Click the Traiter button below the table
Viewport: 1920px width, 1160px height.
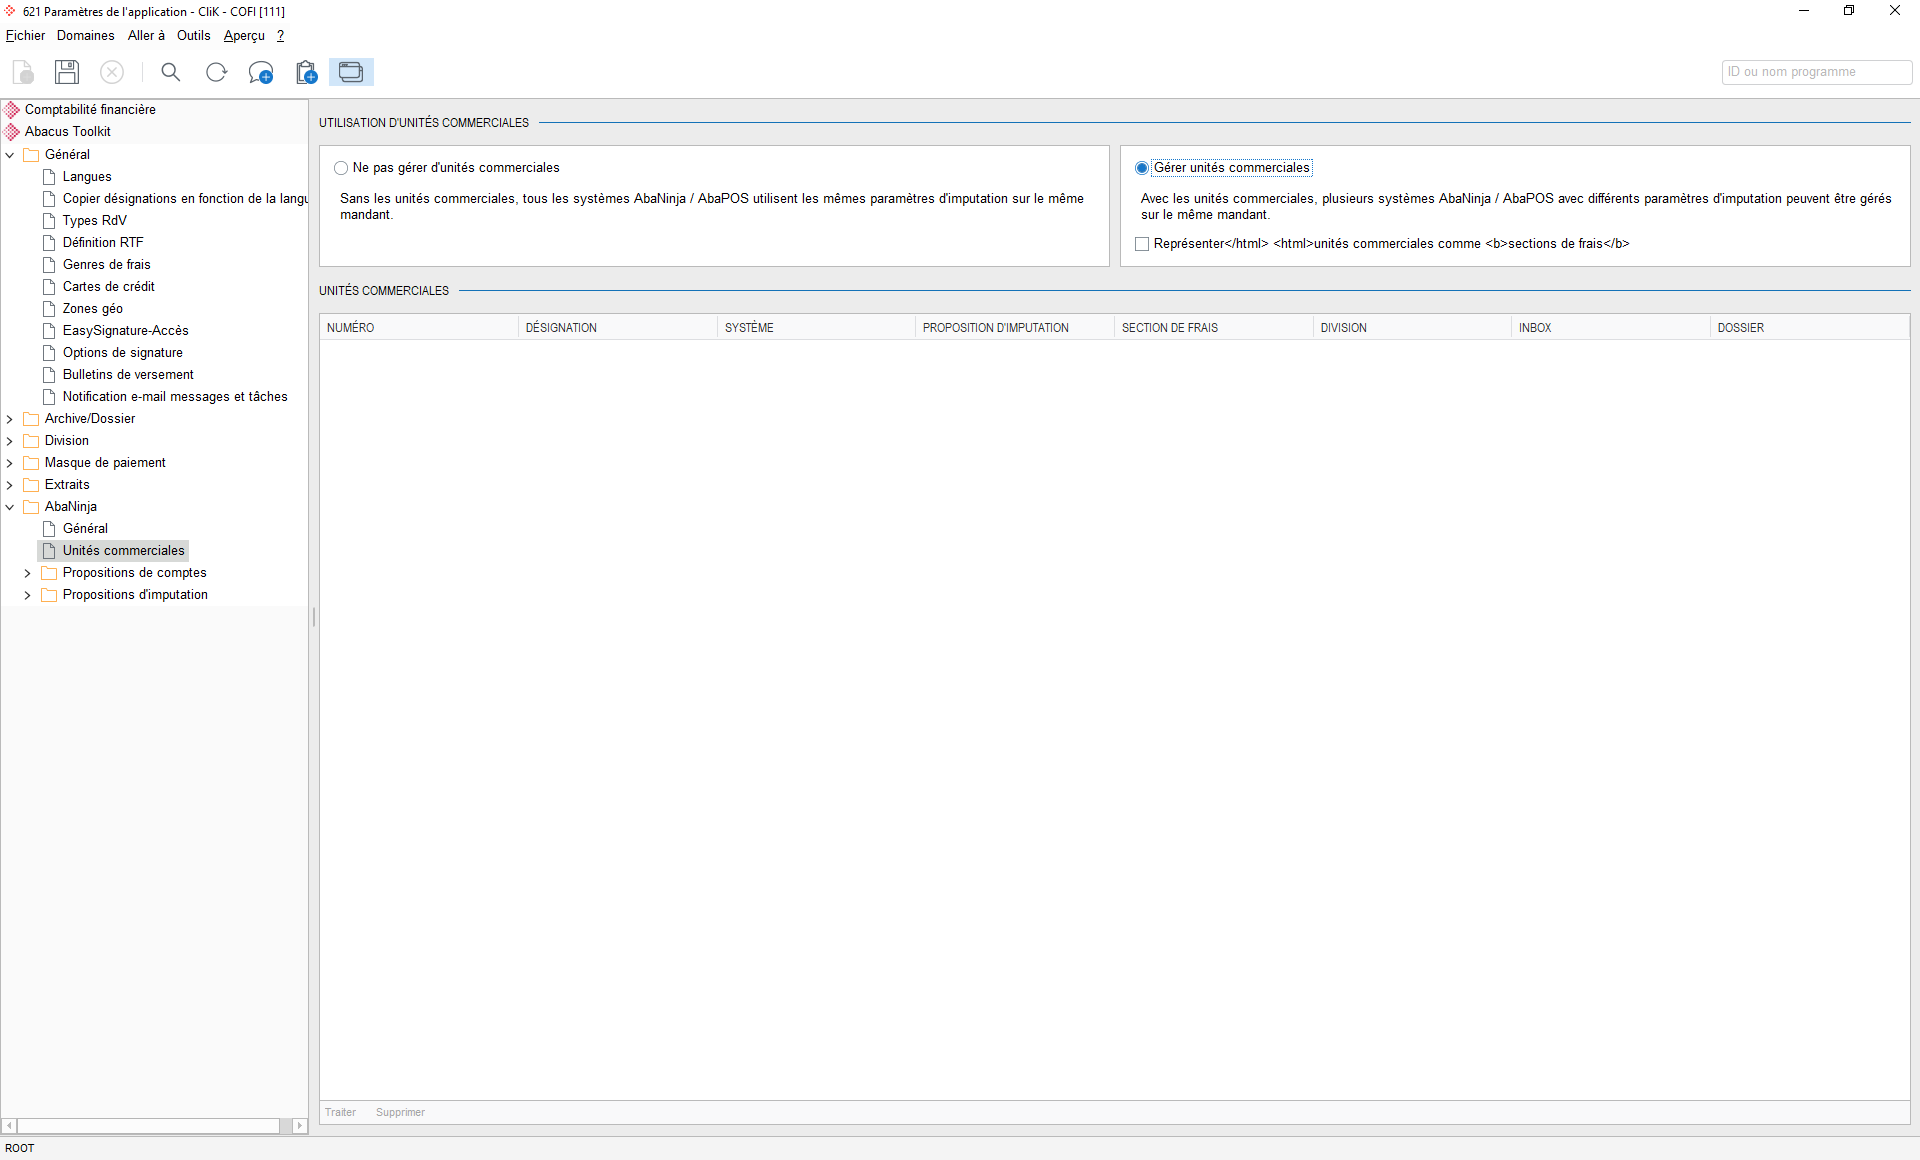coord(340,1112)
